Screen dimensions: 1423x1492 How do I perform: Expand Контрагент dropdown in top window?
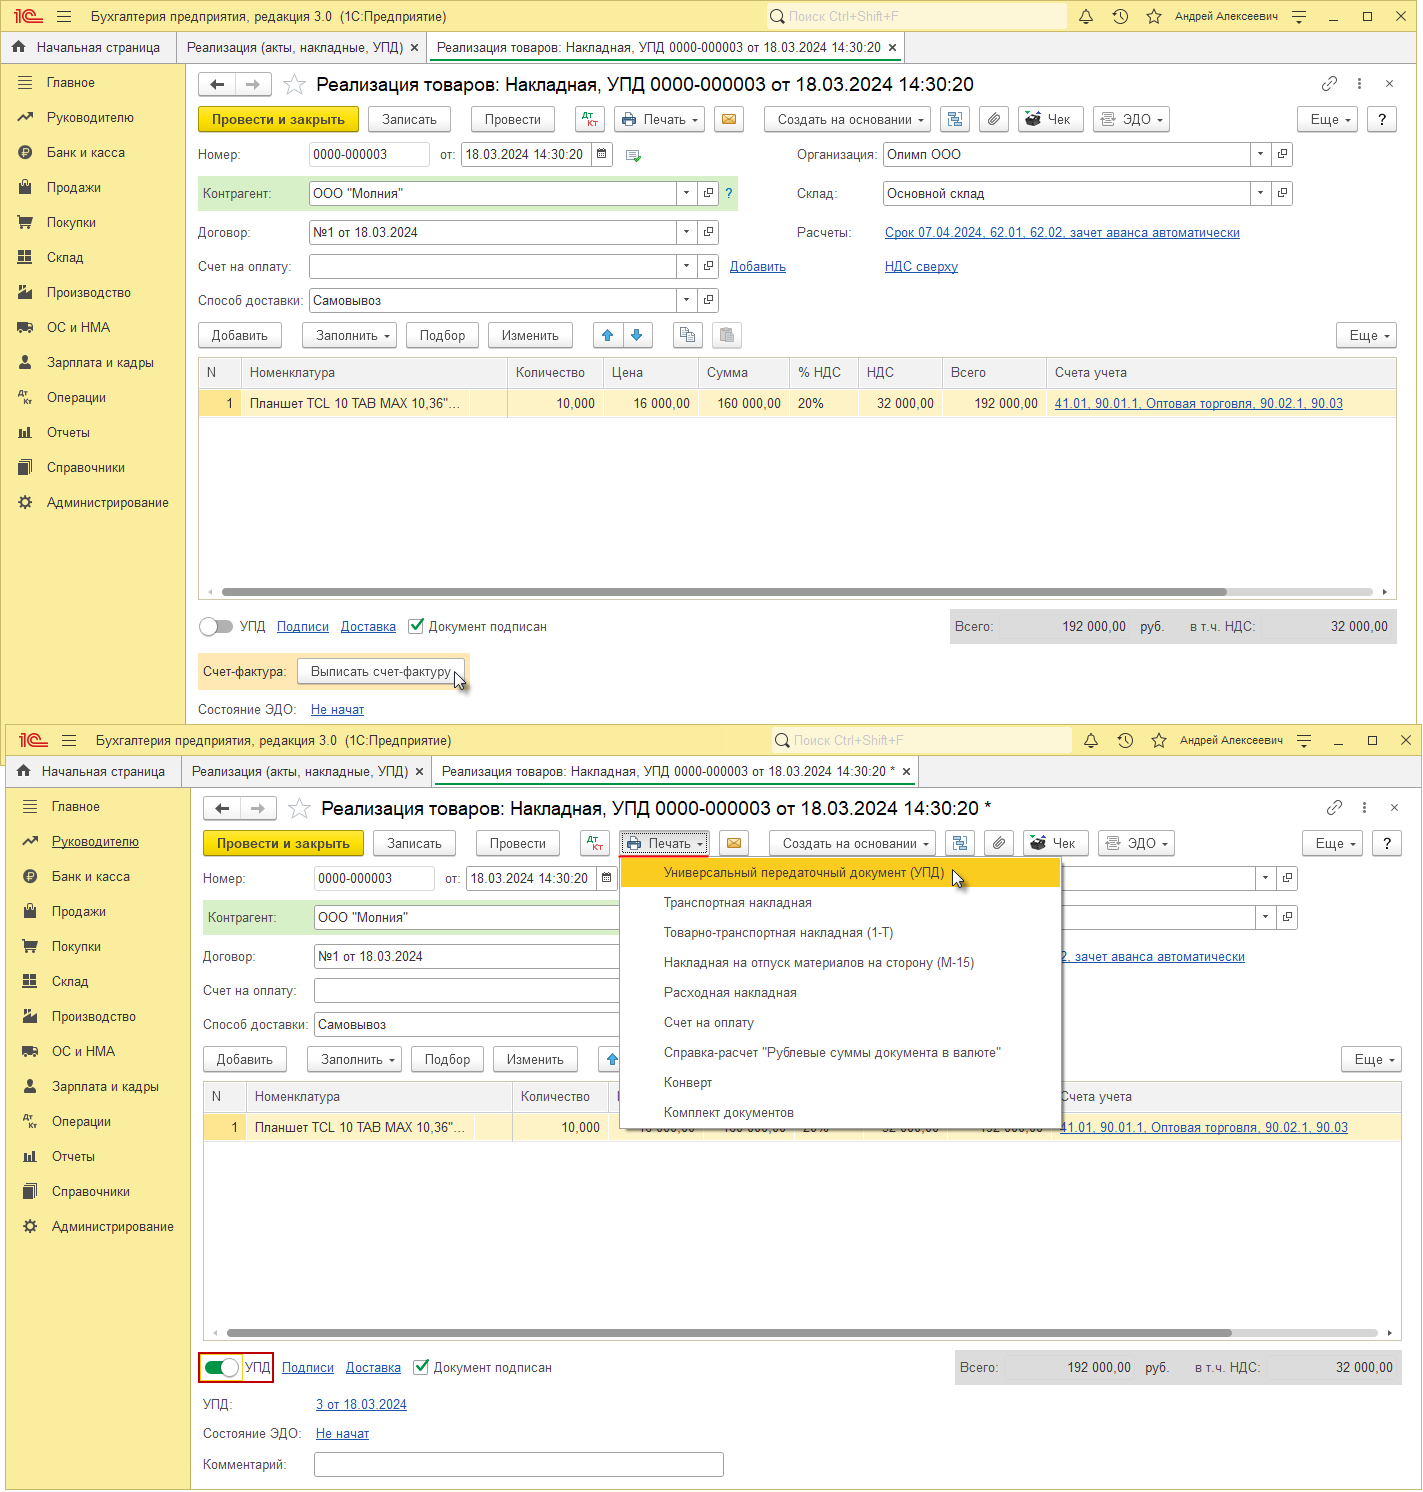pos(686,193)
